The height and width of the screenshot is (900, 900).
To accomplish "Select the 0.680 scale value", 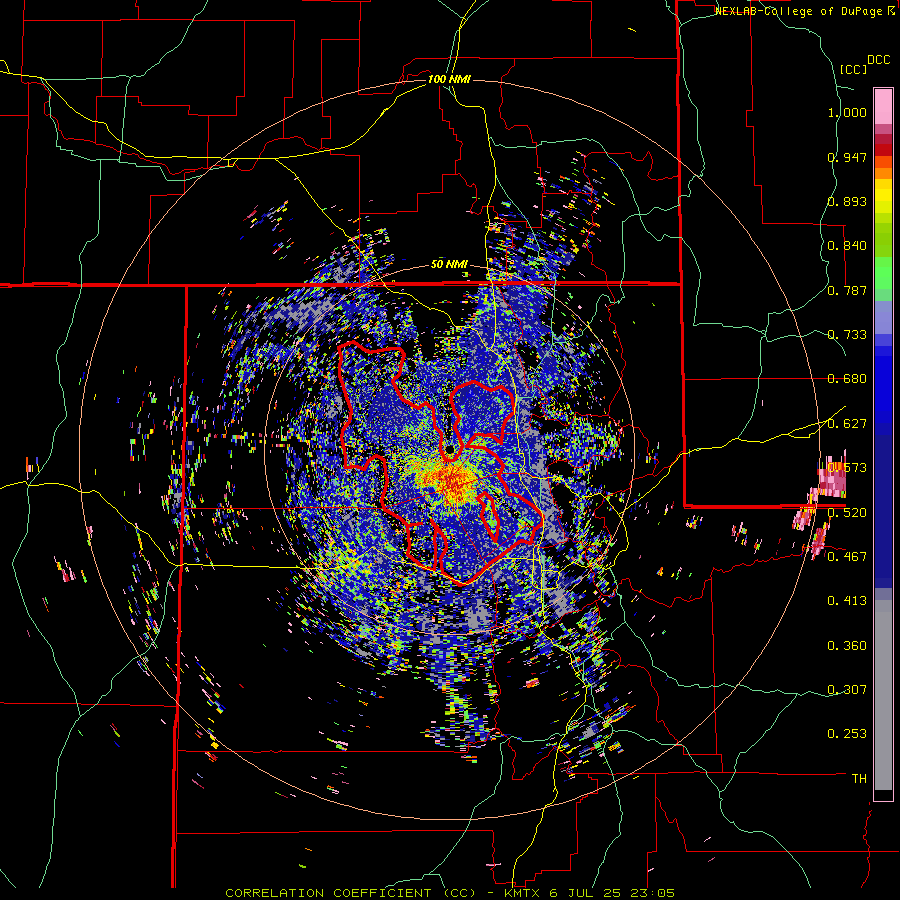I will [847, 379].
